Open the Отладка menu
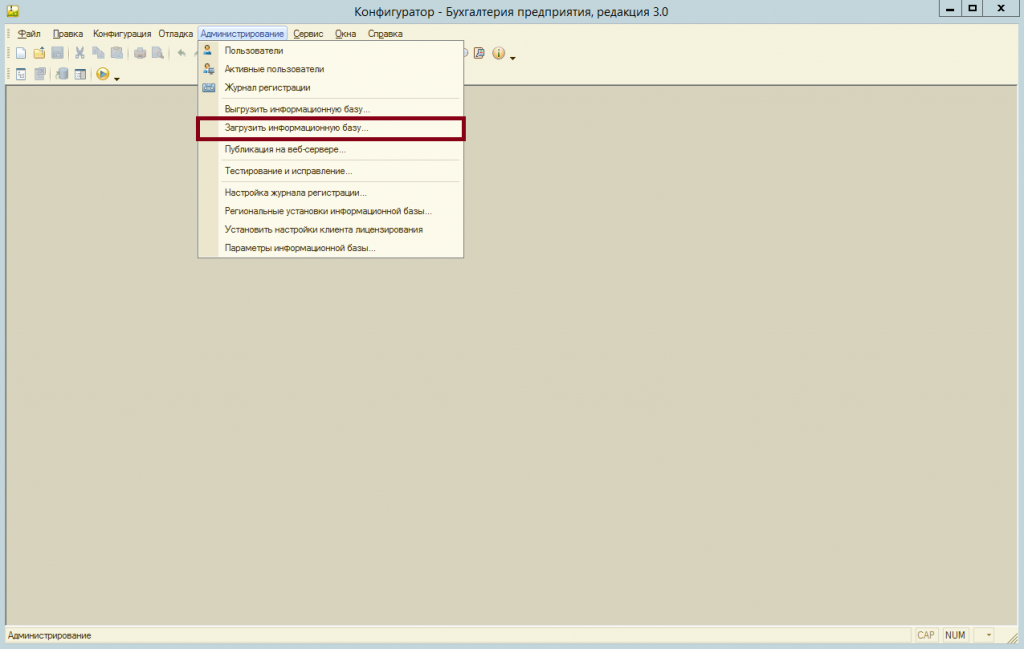This screenshot has width=1024, height=649. [x=176, y=34]
